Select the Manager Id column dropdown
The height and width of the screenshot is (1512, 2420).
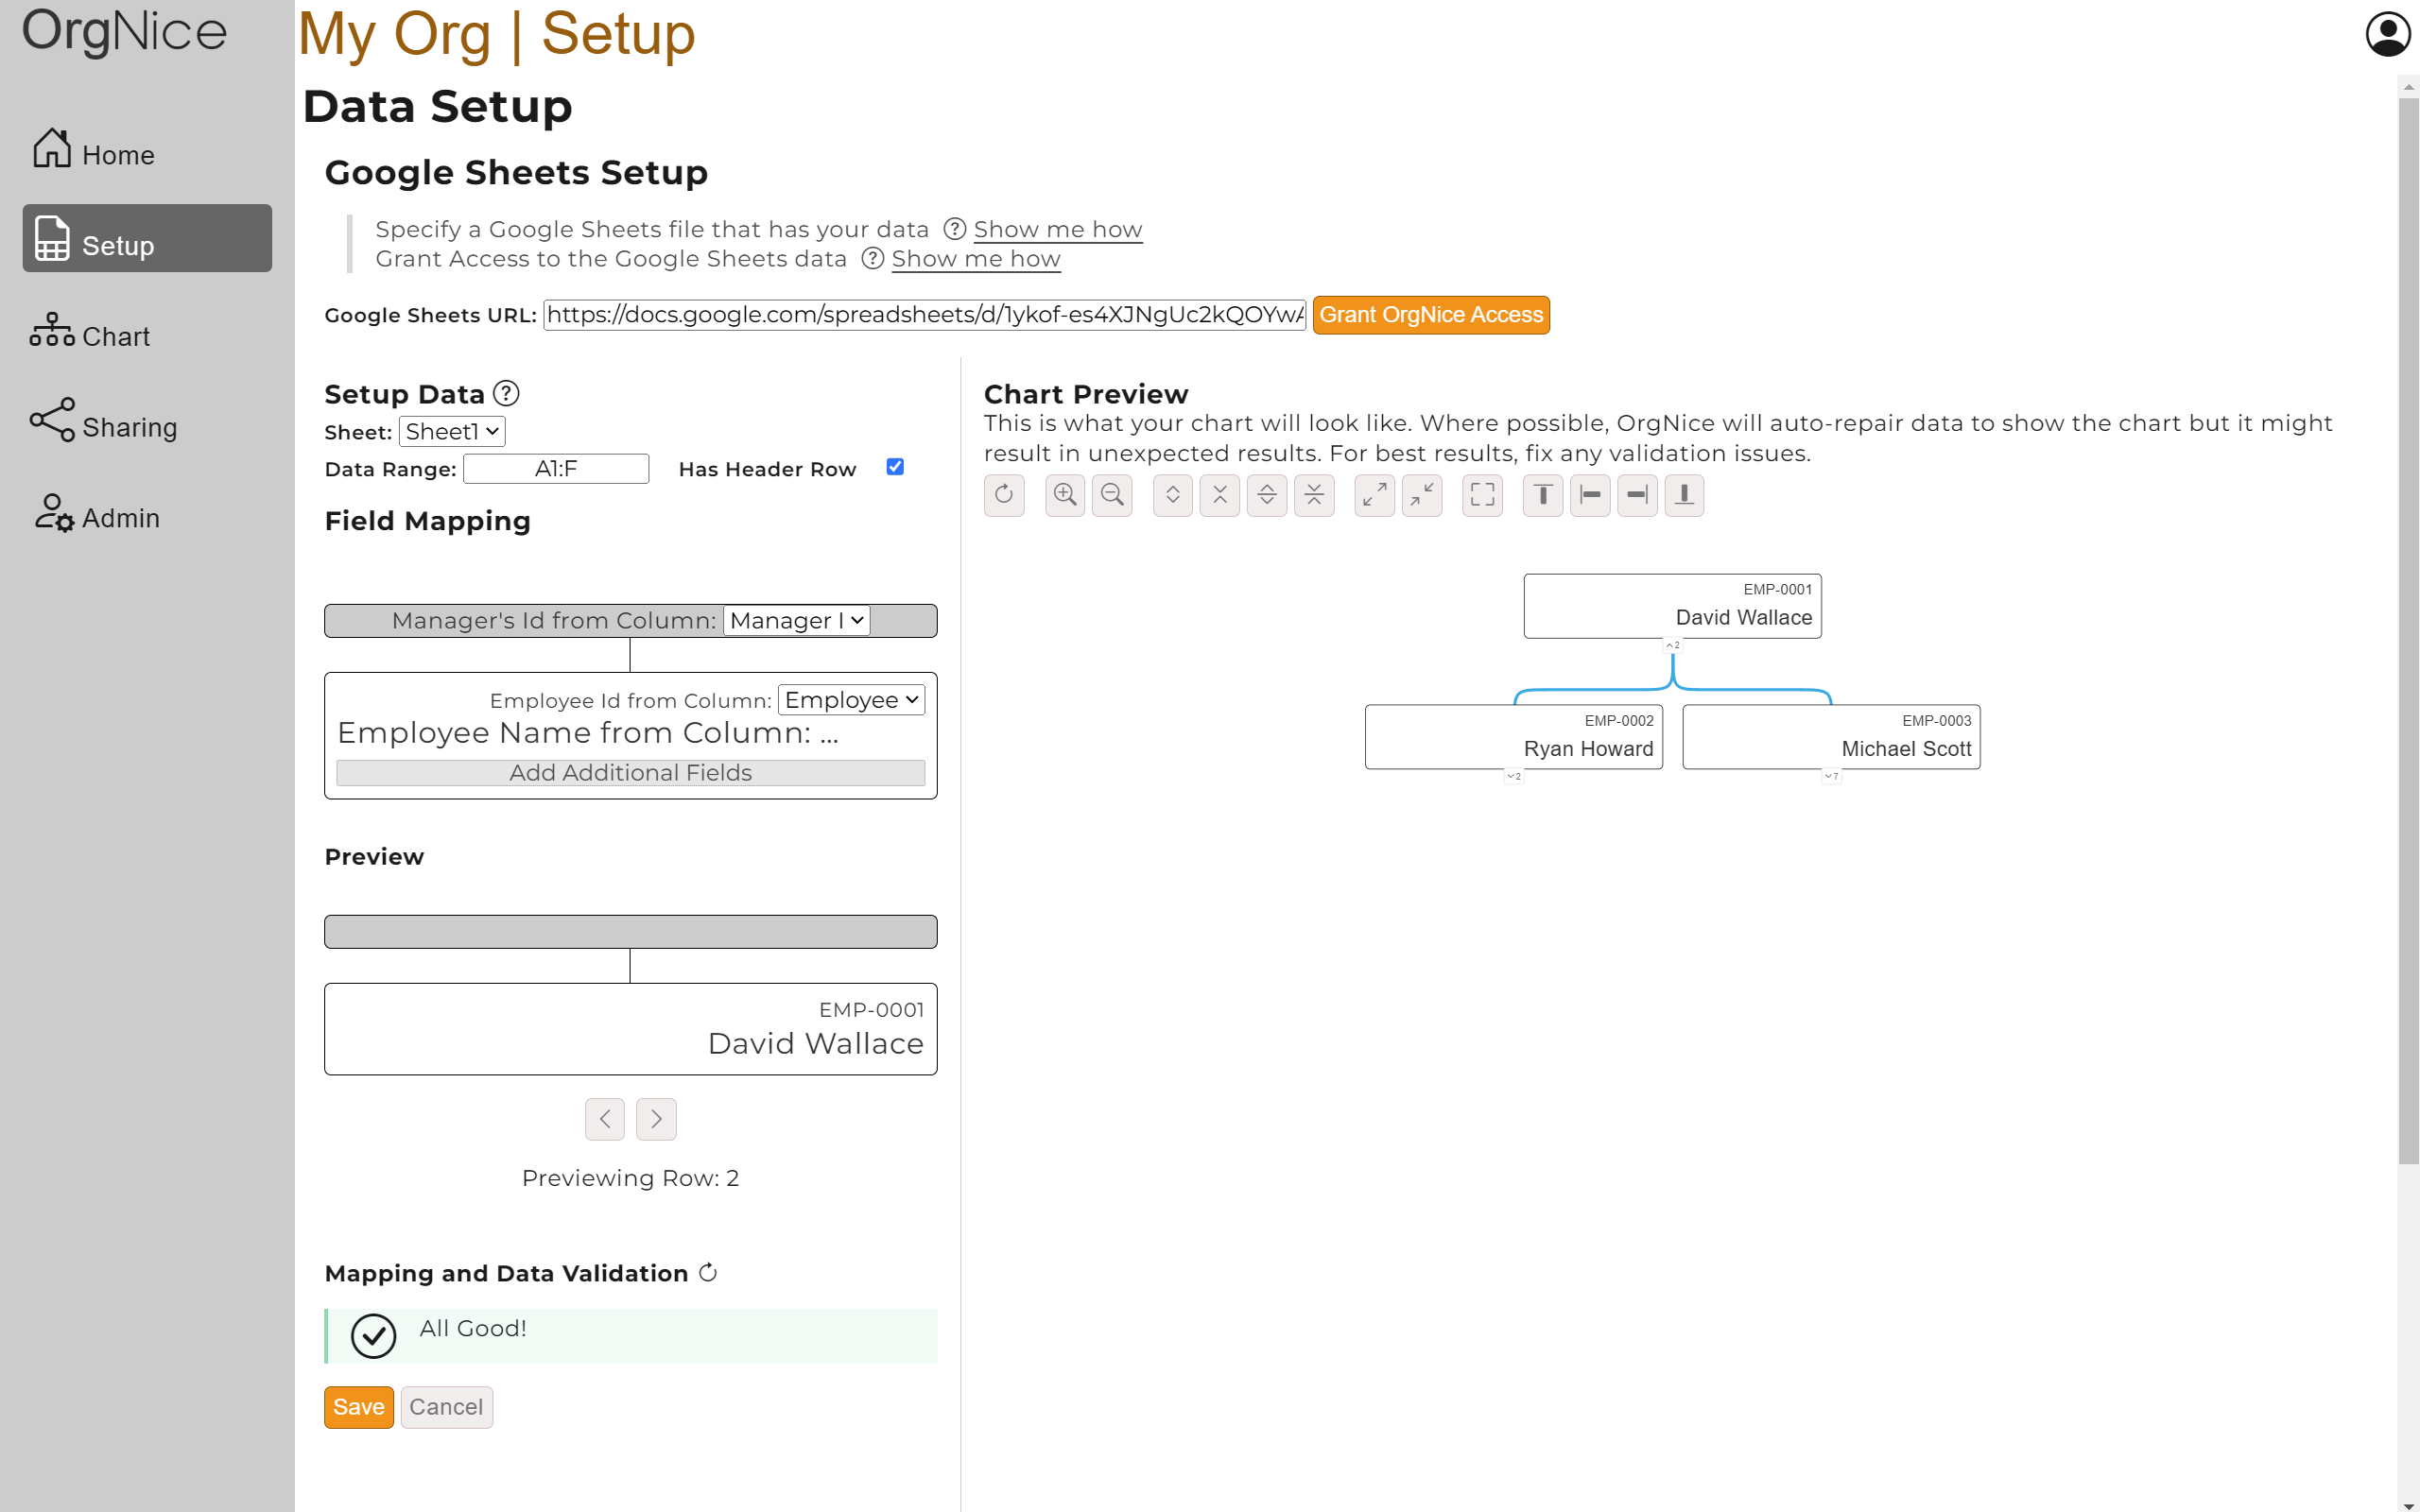tap(794, 618)
